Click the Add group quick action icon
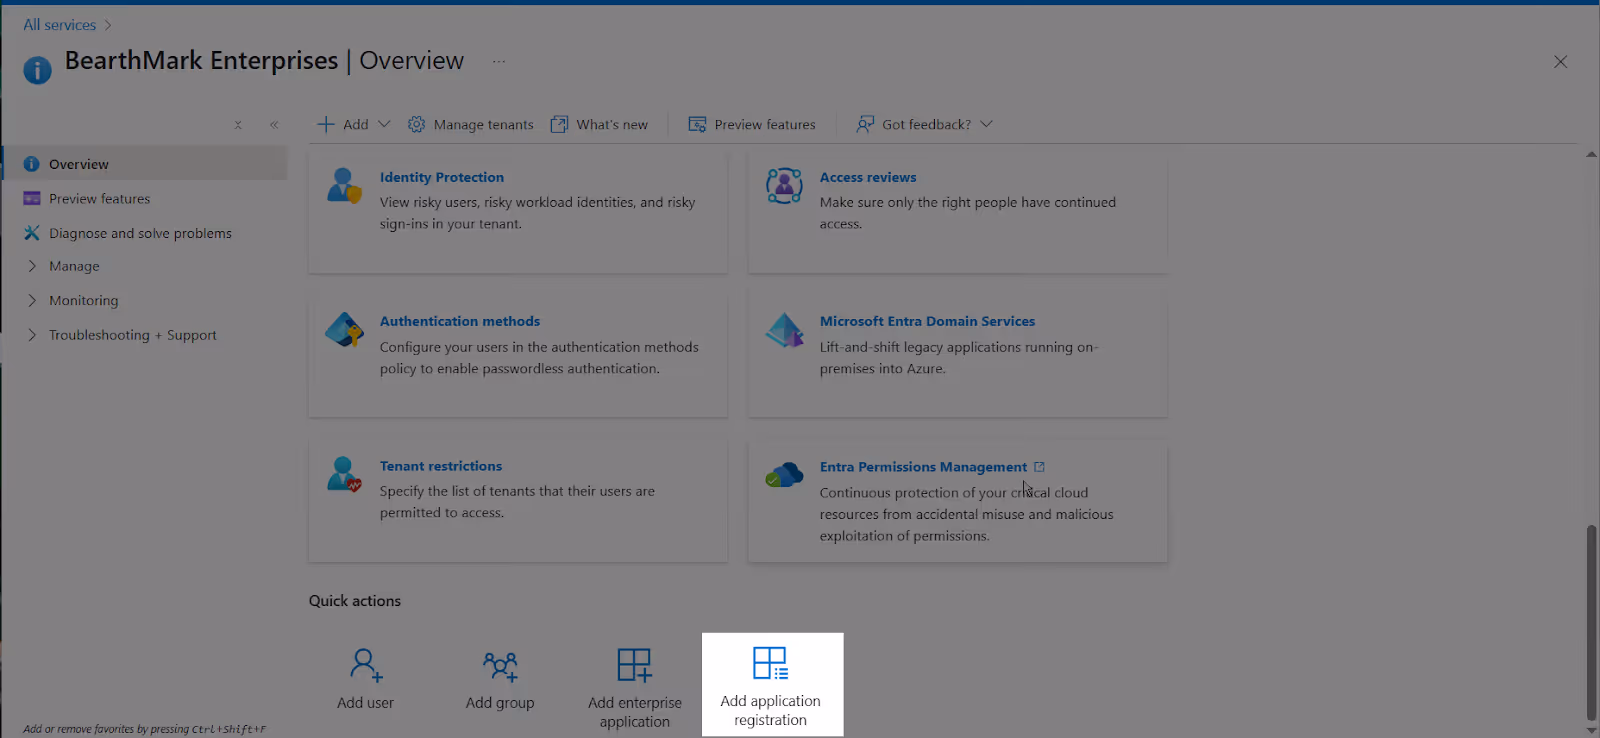Image resolution: width=1600 pixels, height=738 pixels. pos(500,665)
